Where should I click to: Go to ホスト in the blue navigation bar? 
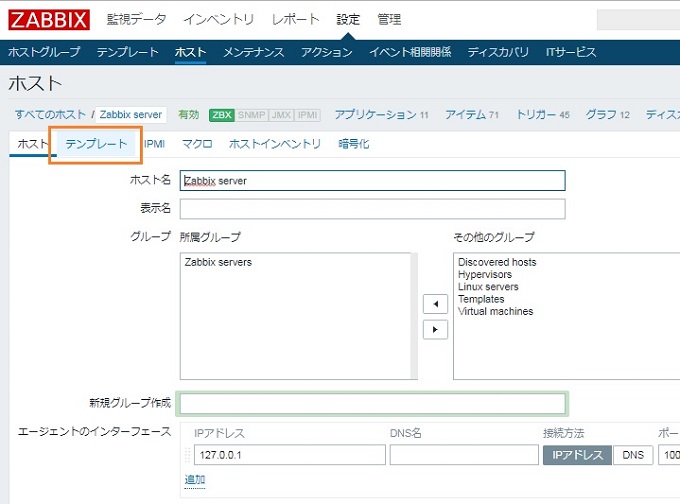[190, 52]
